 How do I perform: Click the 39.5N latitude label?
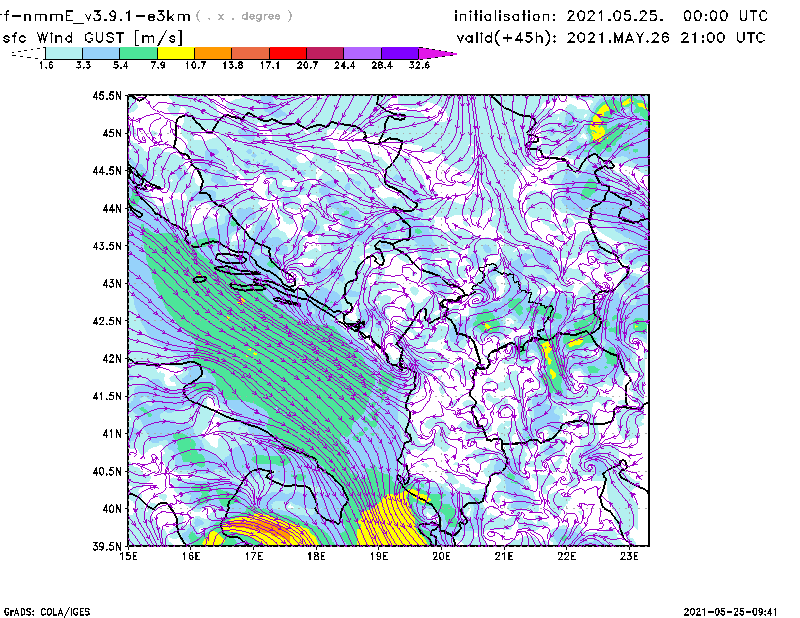pos(107,547)
